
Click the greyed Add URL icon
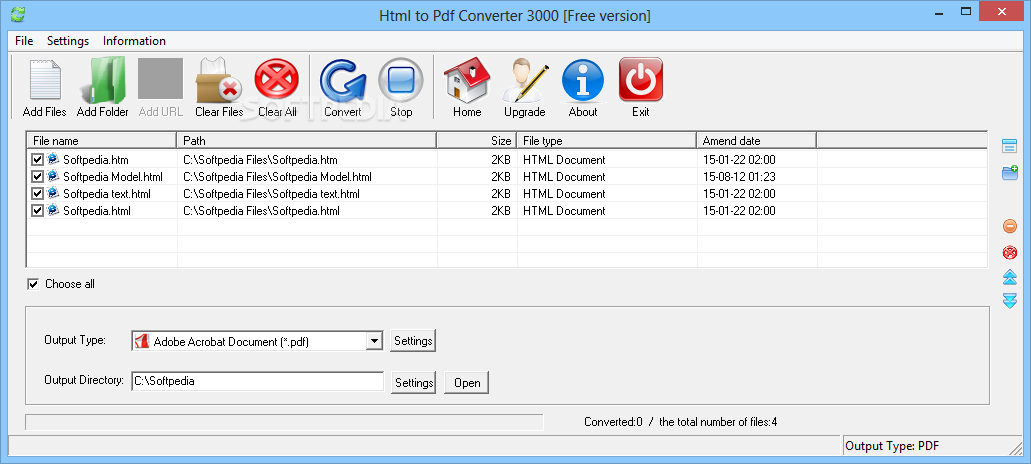coord(160,78)
